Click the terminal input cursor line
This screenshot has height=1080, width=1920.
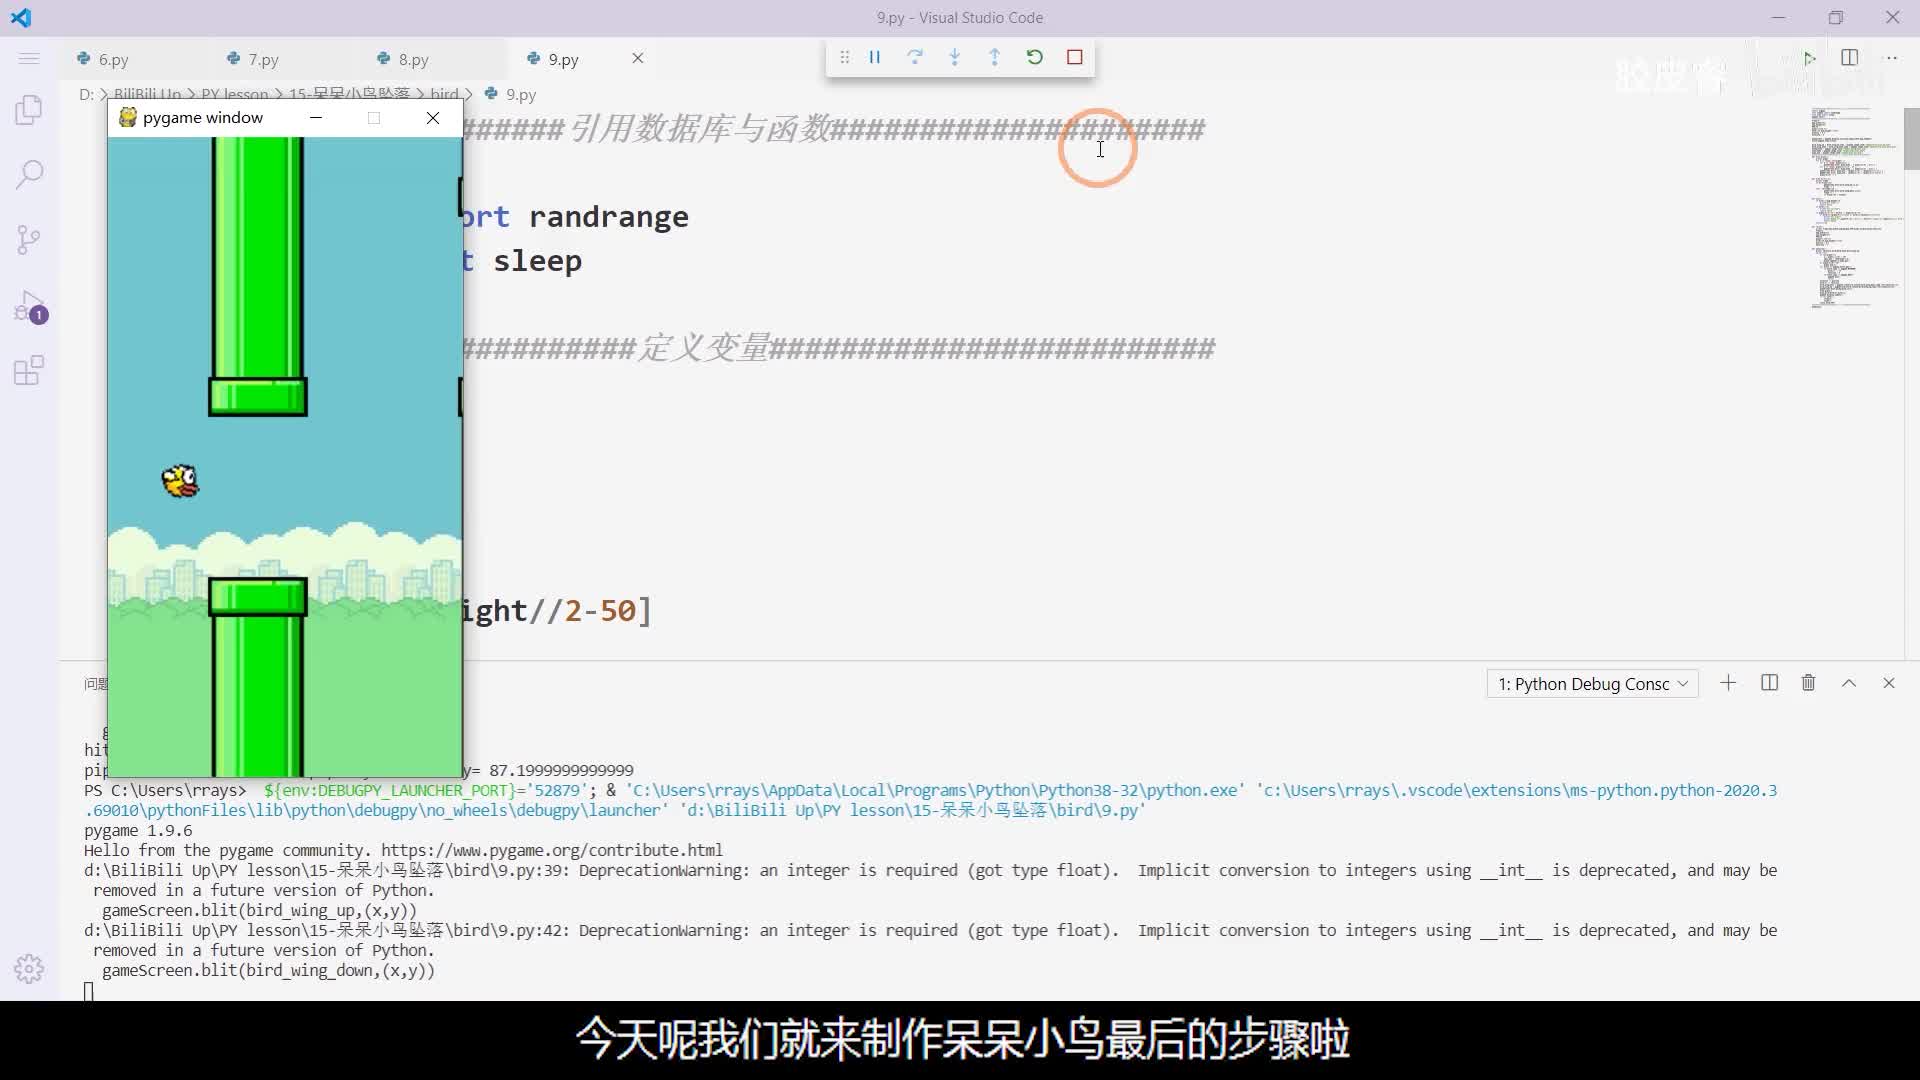[x=89, y=991]
